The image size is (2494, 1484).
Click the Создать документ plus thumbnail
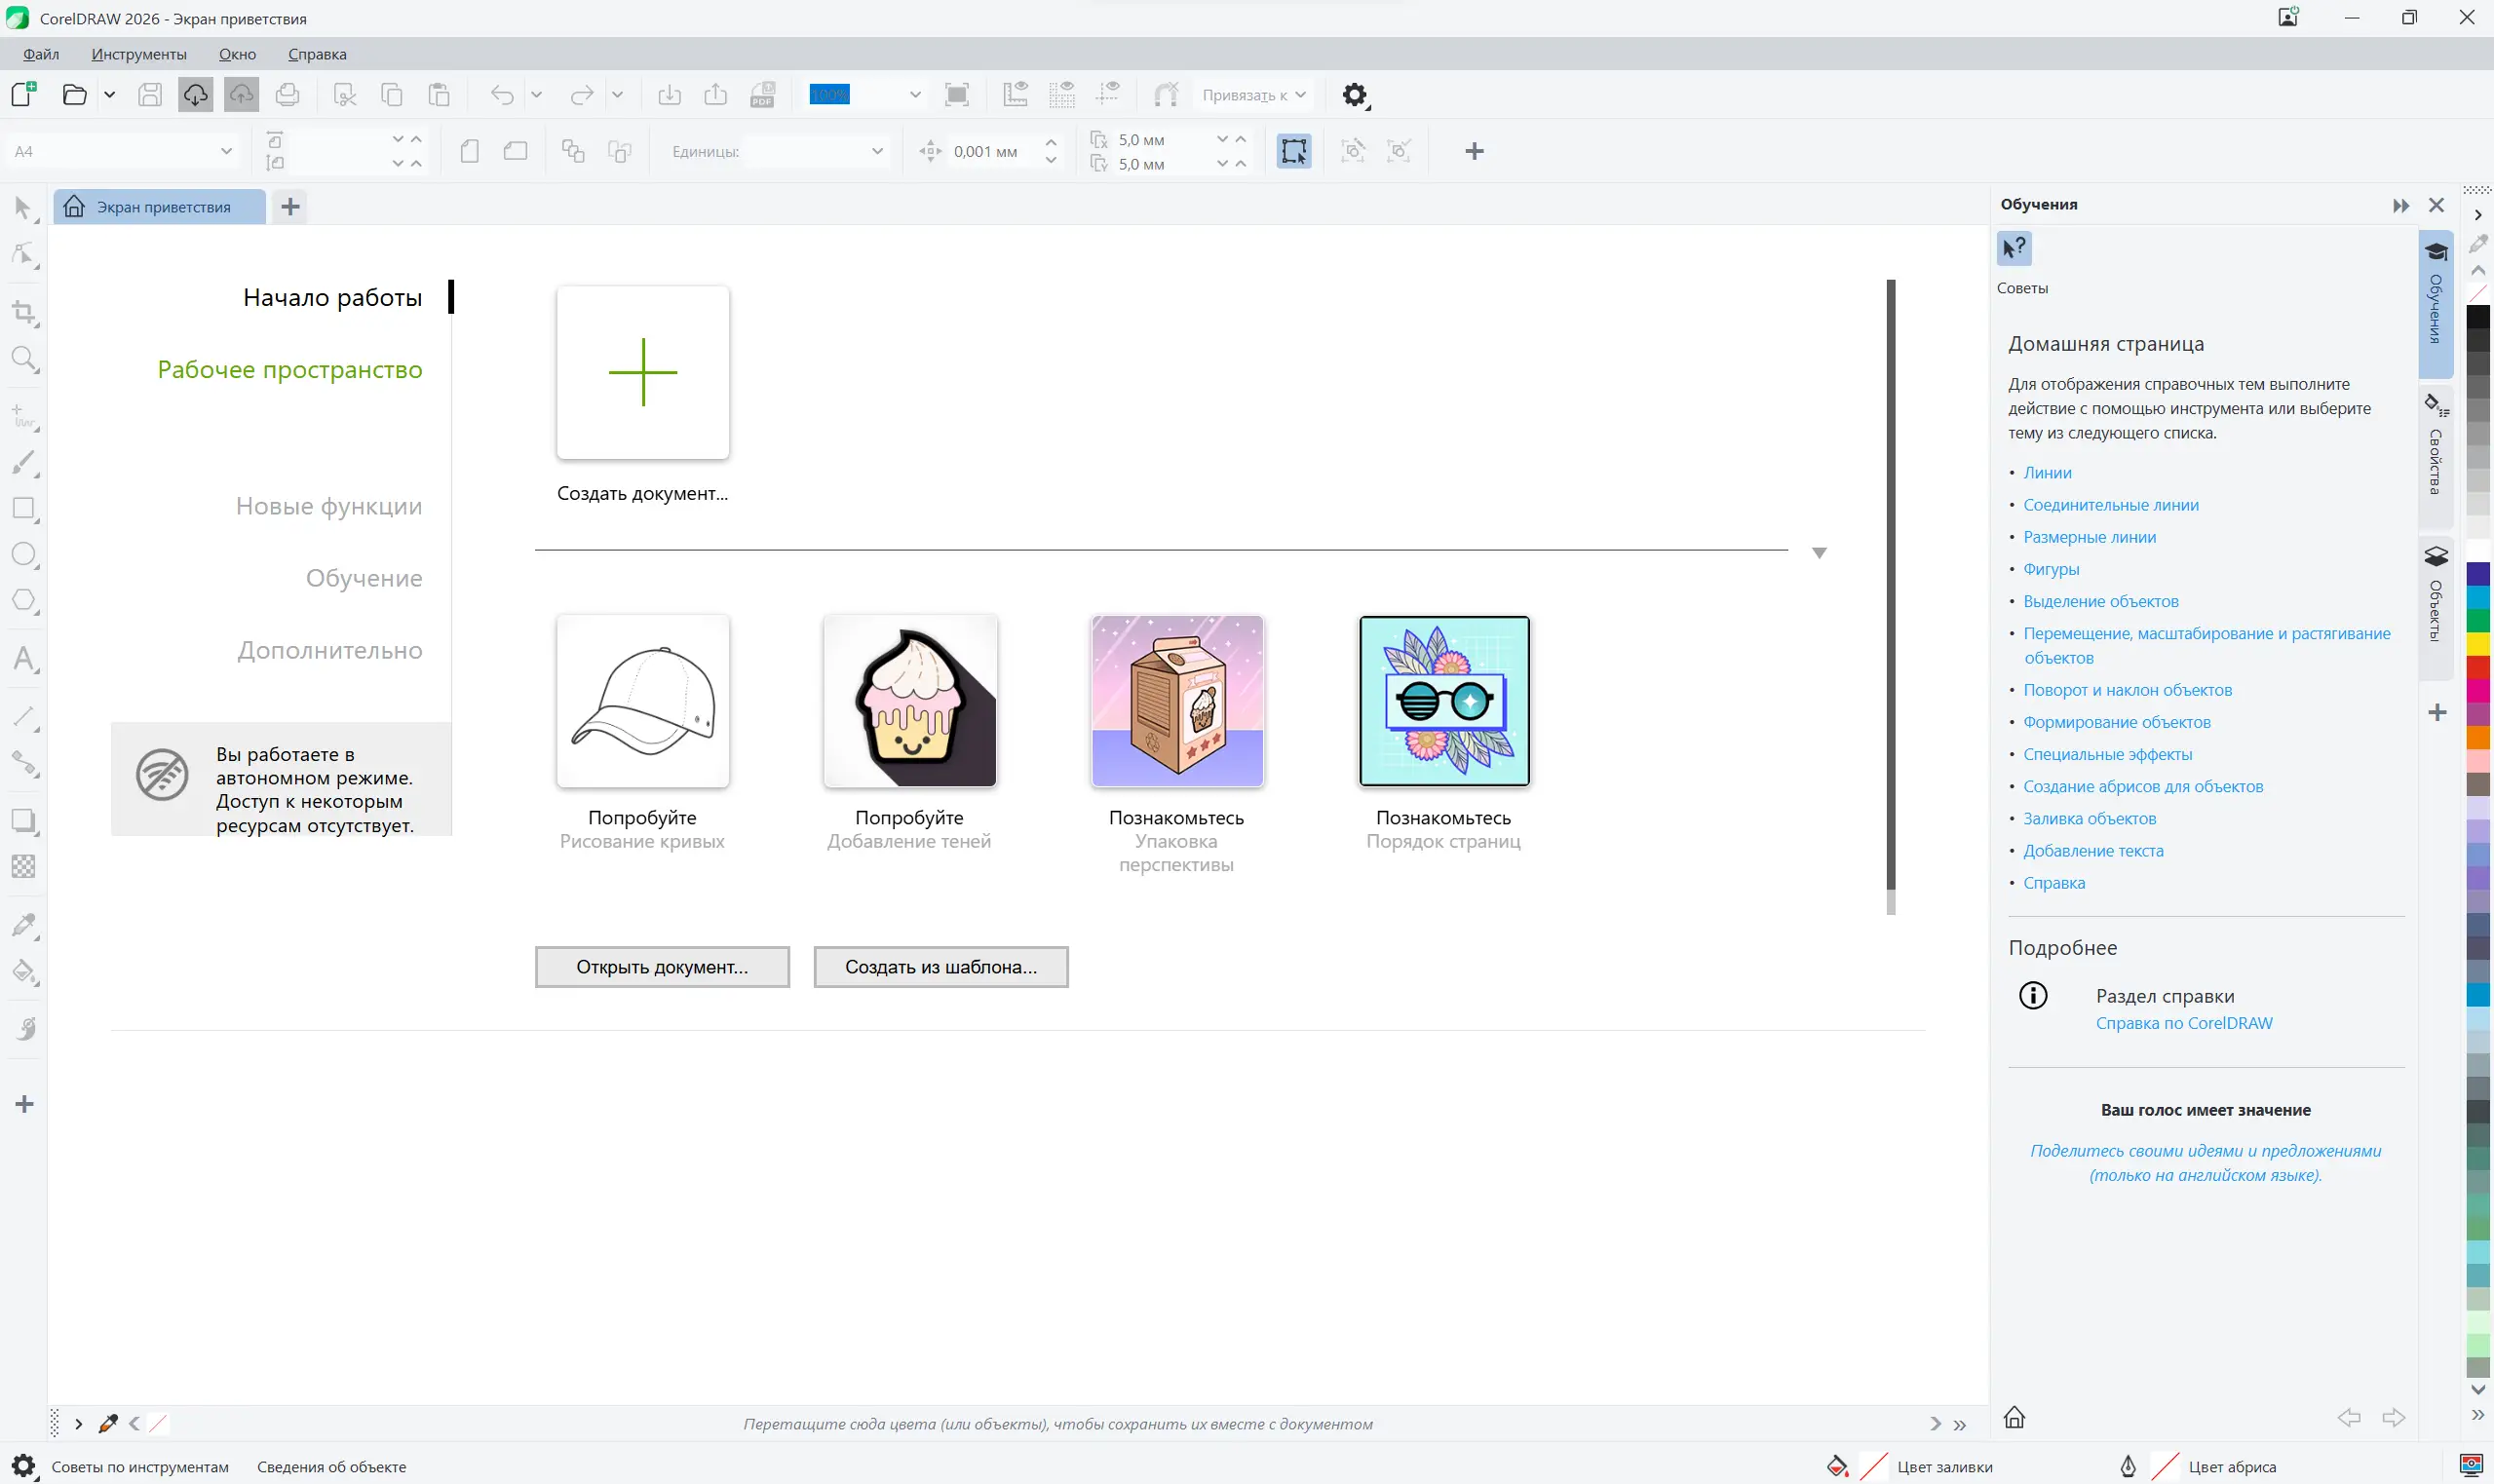coord(643,373)
